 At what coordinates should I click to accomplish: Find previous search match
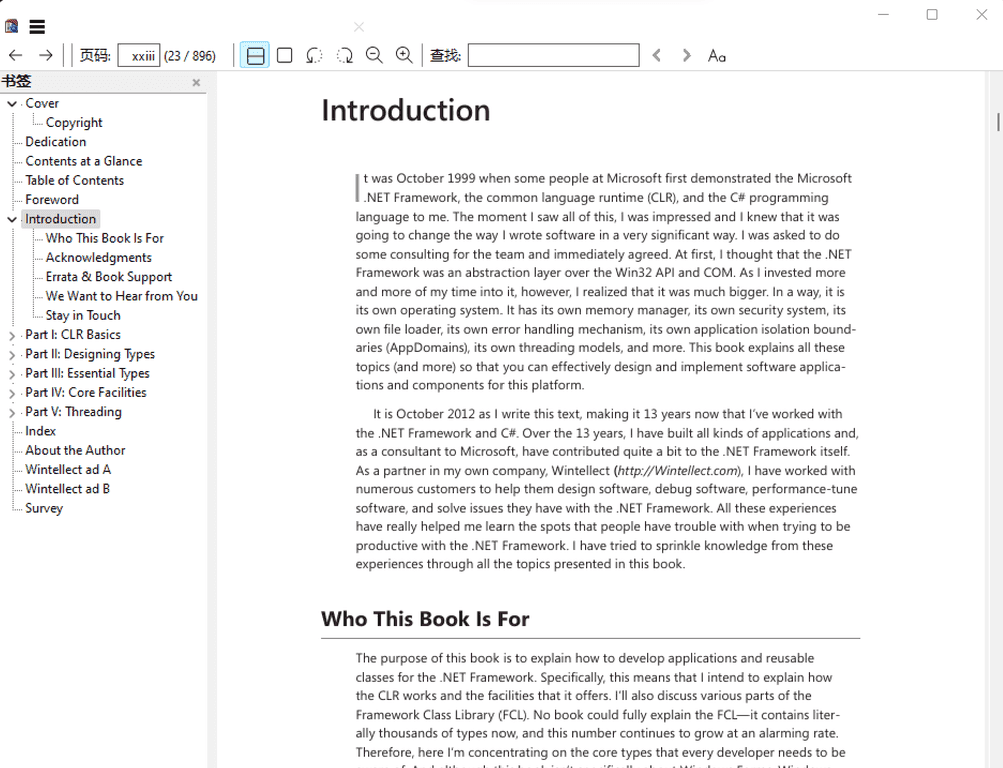tap(657, 56)
